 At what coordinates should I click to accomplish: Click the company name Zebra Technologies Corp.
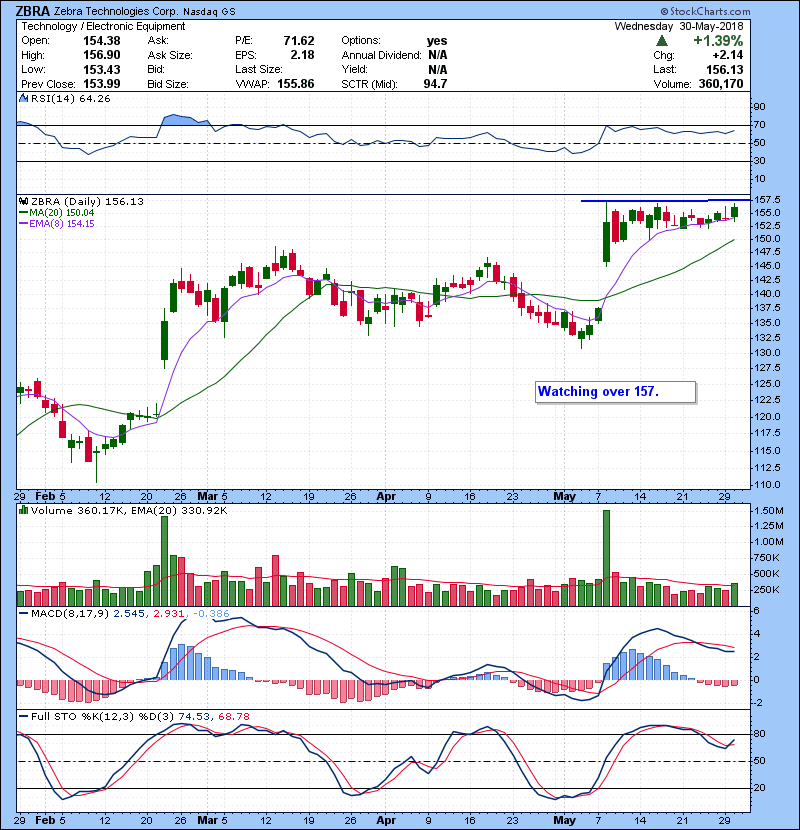pos(118,11)
